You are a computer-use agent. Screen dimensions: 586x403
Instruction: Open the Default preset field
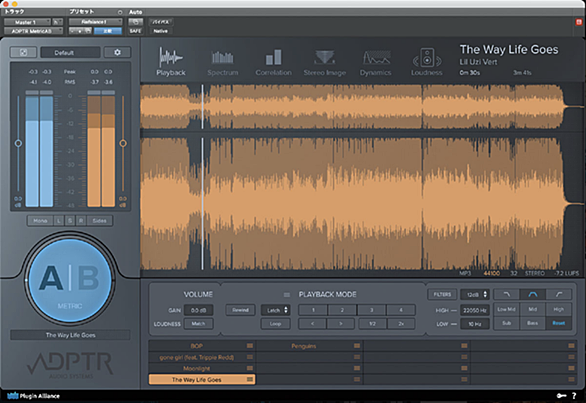(x=70, y=52)
